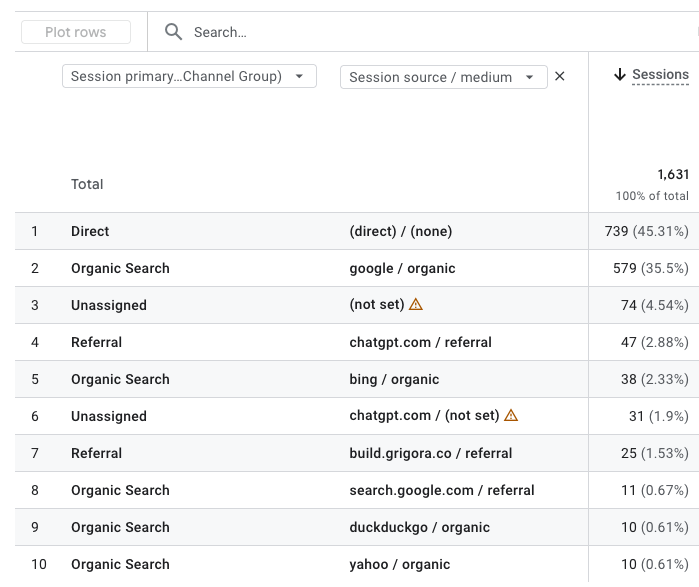Click the 739 (45.31%) sessions value
This screenshot has width=699, height=587.
(646, 231)
